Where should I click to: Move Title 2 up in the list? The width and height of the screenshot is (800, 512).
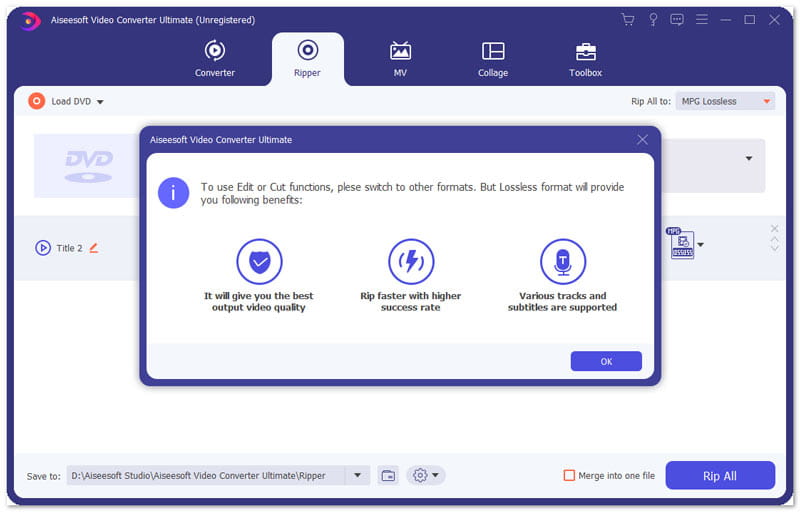tap(774, 239)
